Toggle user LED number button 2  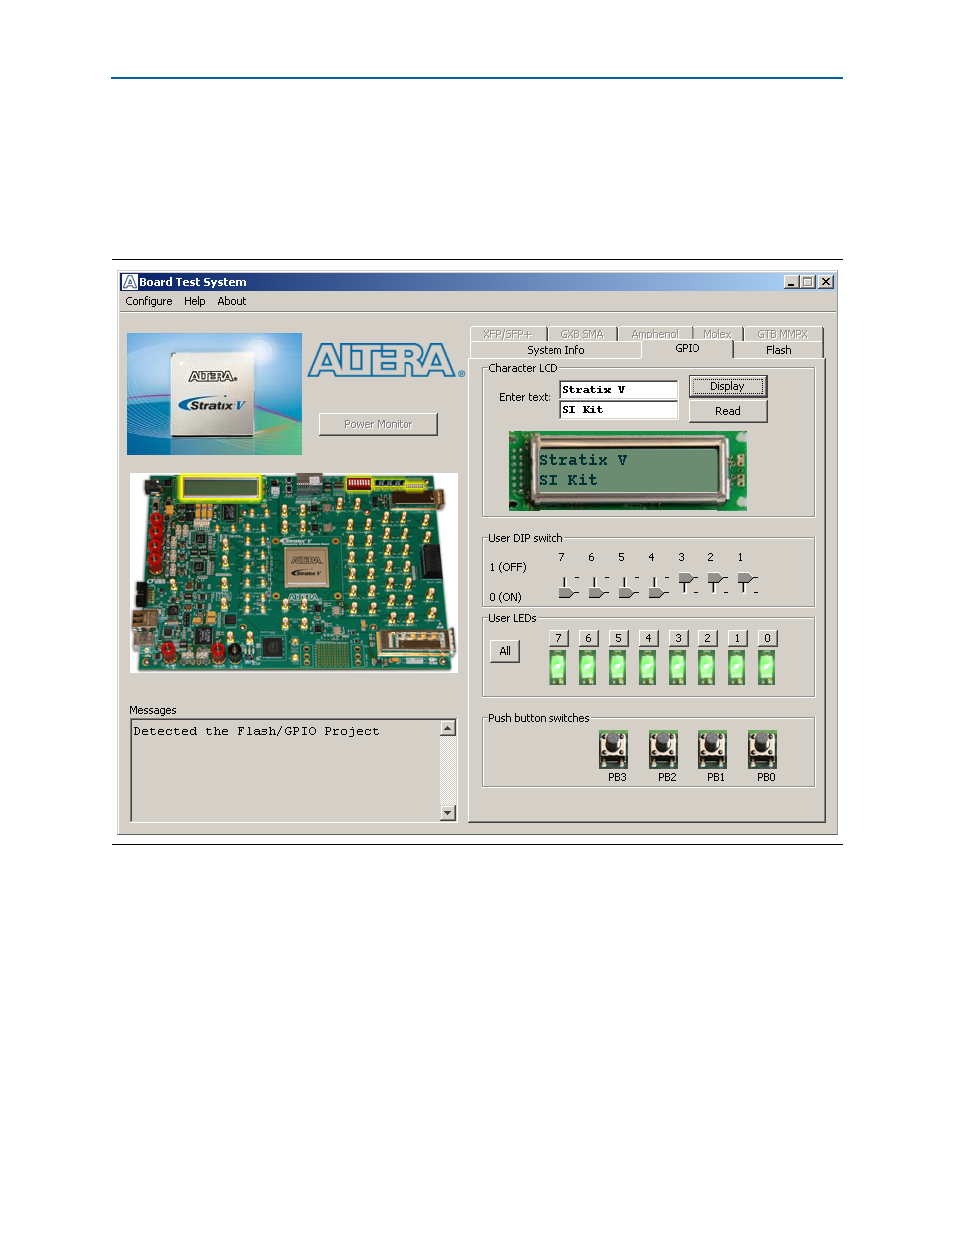[x=707, y=638]
